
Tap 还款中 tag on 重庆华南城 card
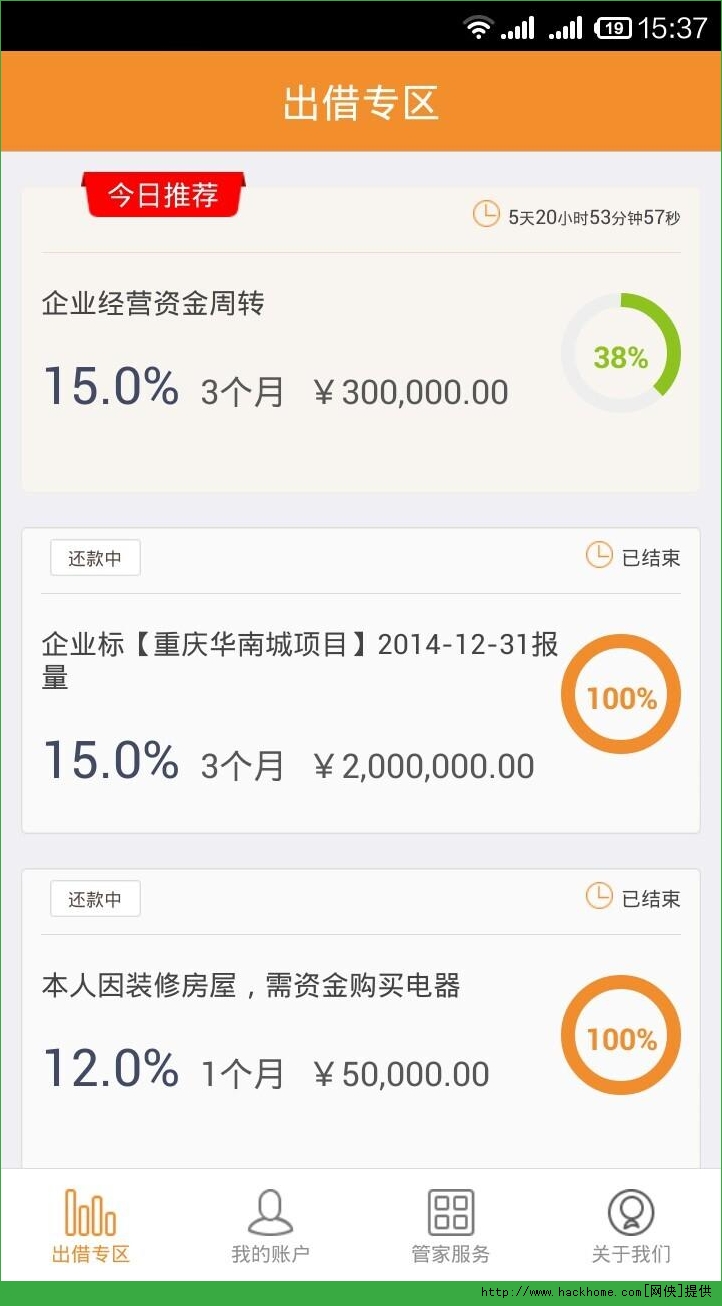click(95, 558)
